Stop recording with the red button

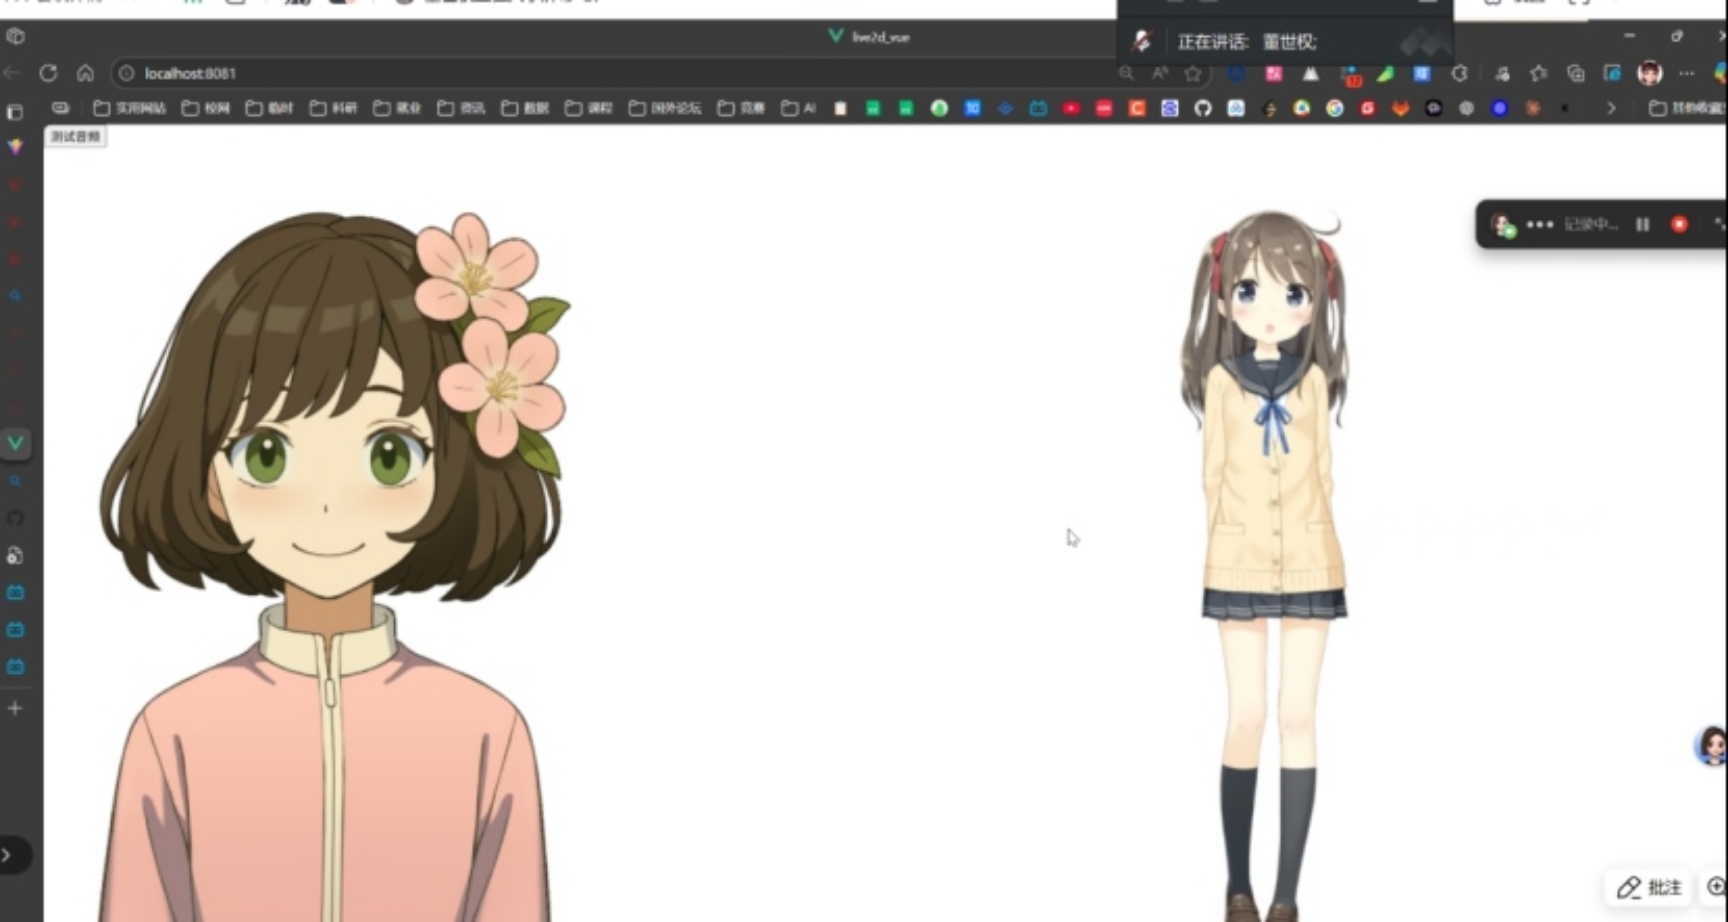click(x=1679, y=224)
